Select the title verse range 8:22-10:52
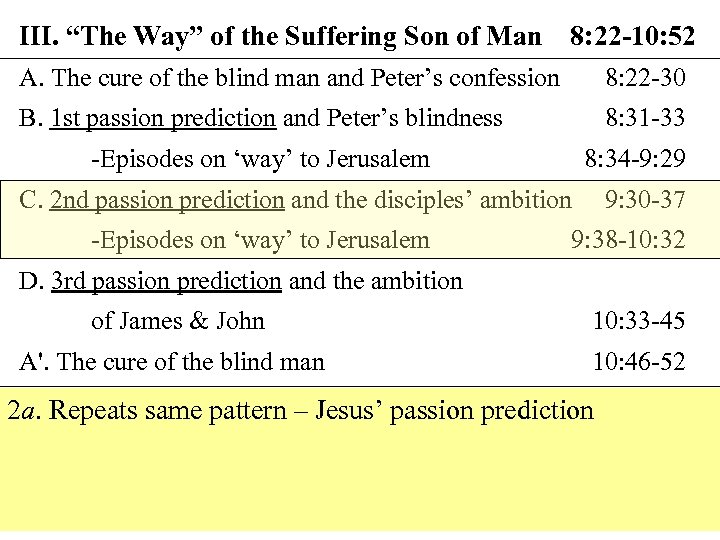 (632, 37)
